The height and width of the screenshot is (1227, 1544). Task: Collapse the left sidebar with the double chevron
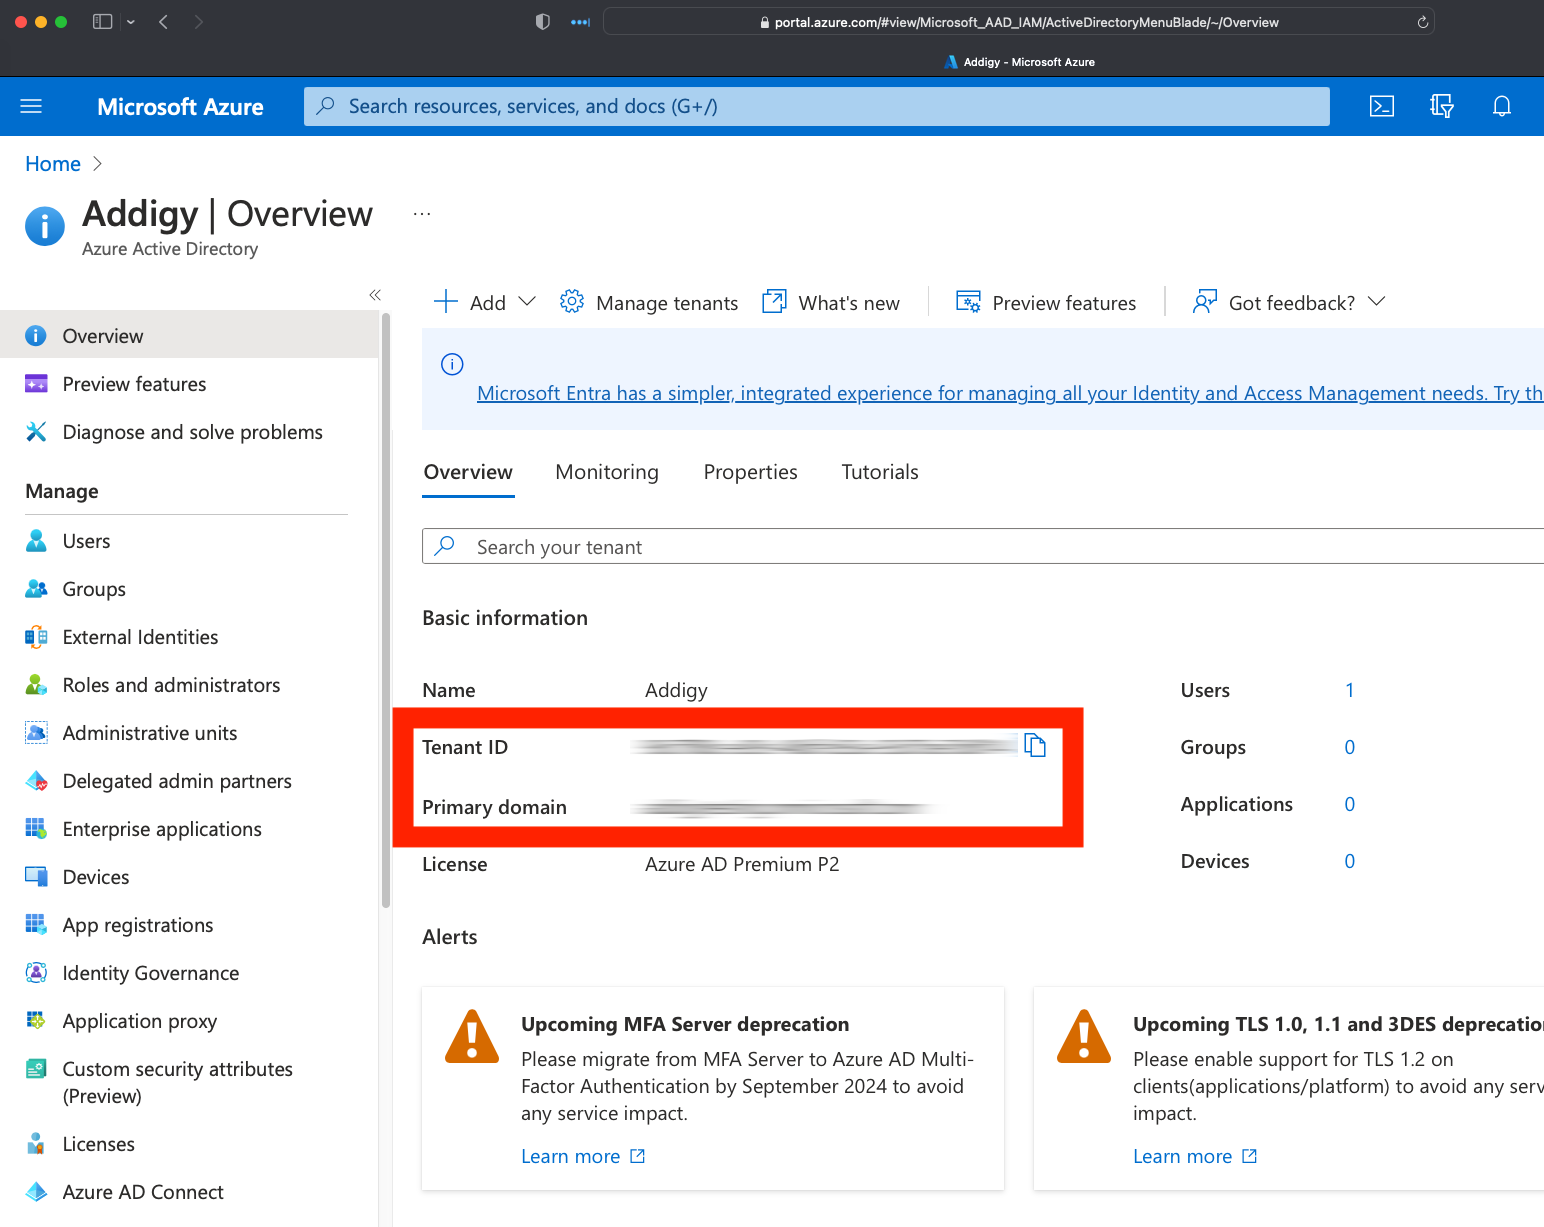375,295
